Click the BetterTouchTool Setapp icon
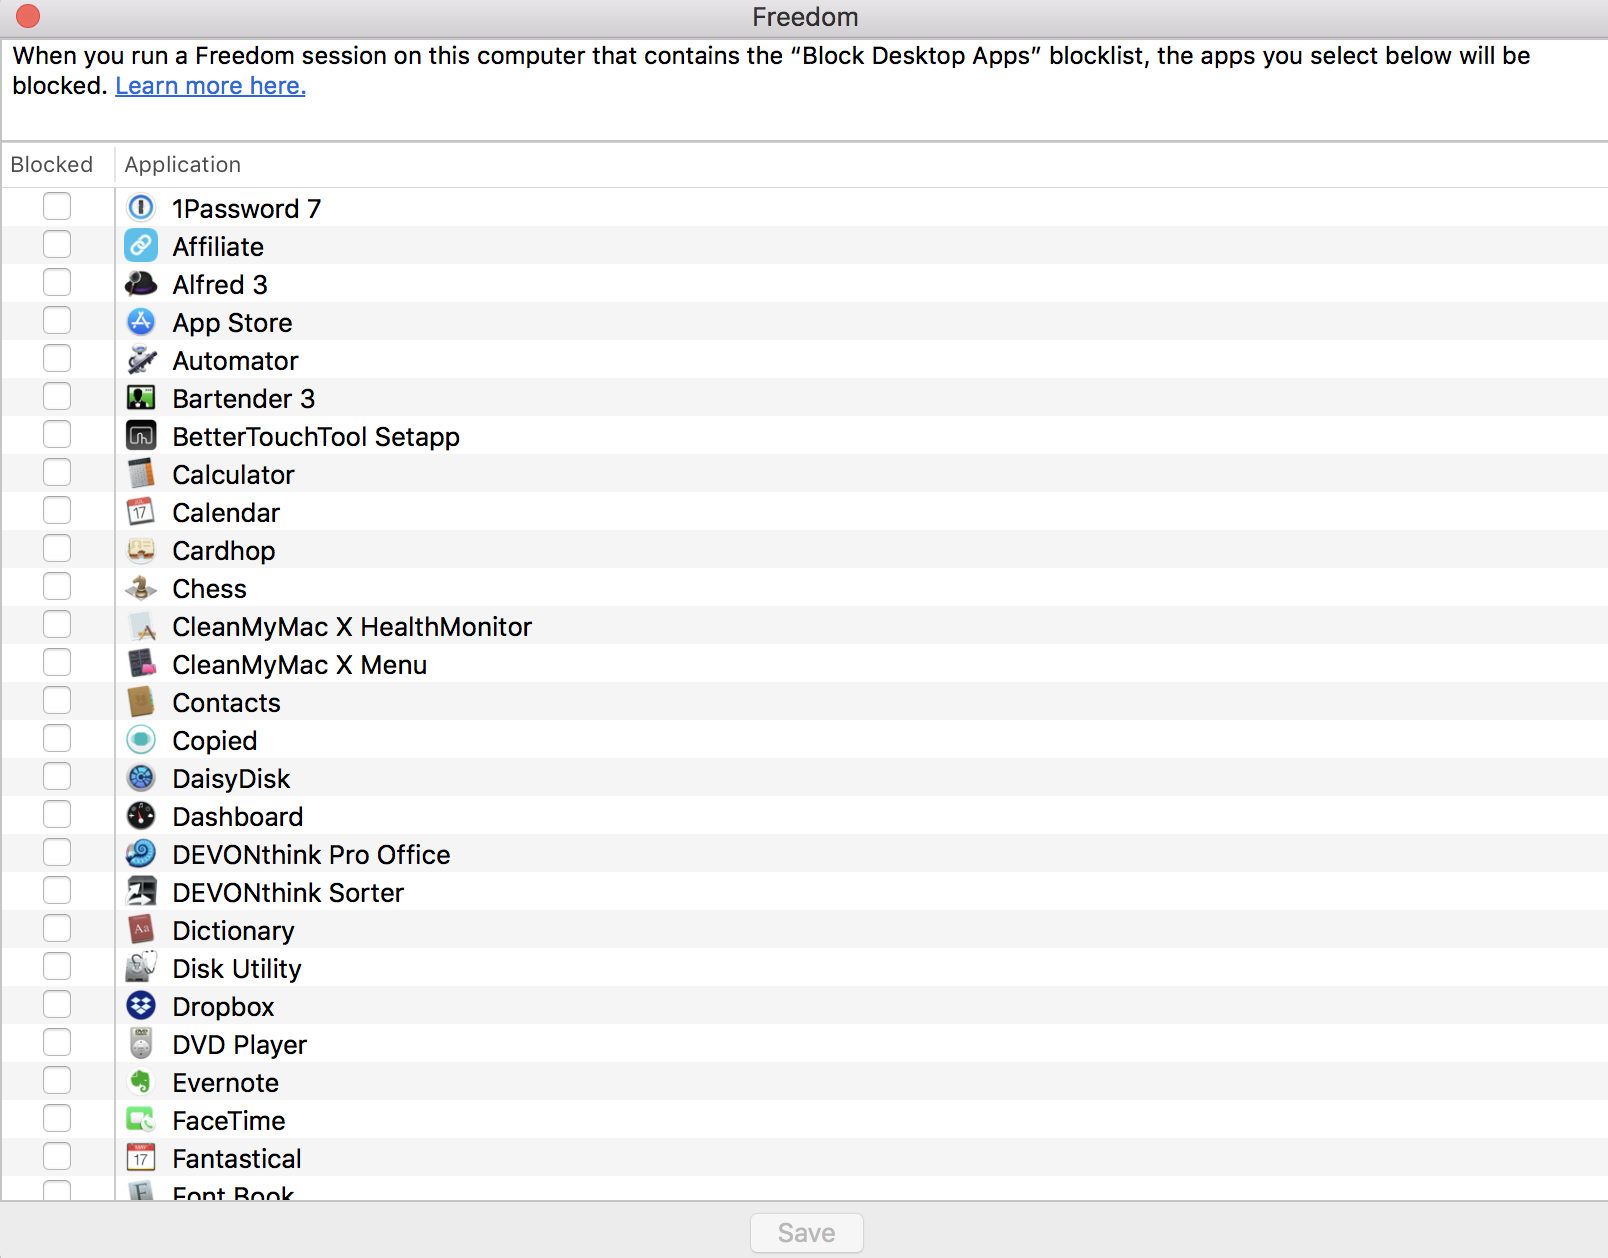The height and width of the screenshot is (1258, 1608). (x=141, y=435)
